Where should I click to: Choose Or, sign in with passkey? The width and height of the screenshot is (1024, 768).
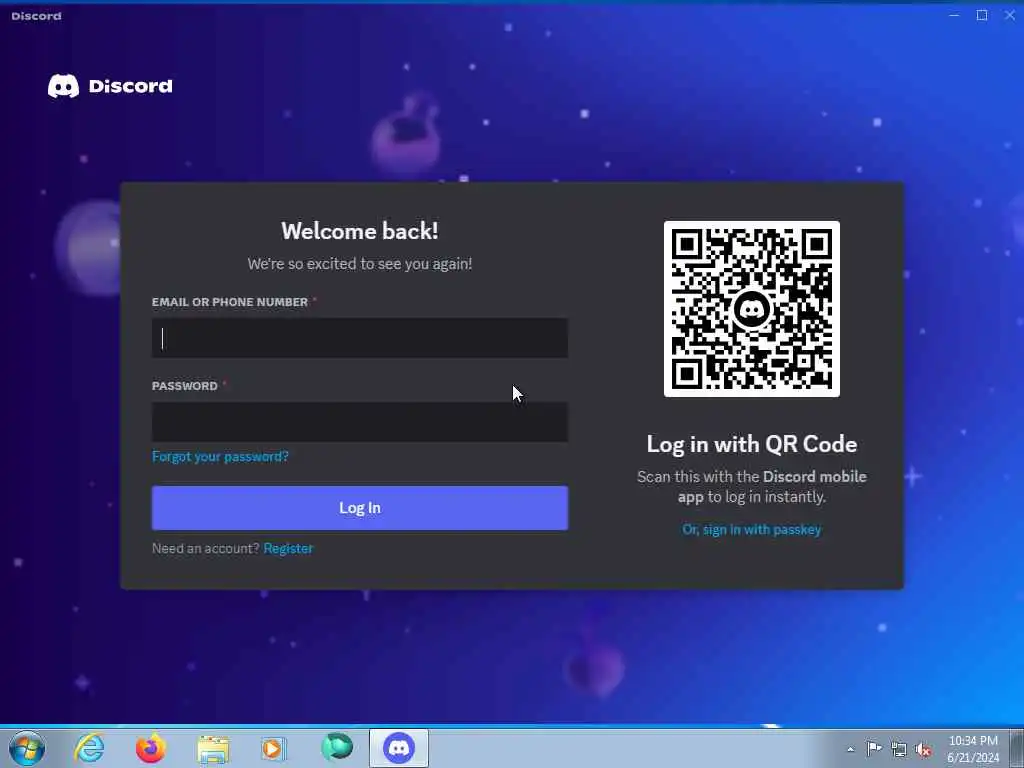tap(752, 530)
